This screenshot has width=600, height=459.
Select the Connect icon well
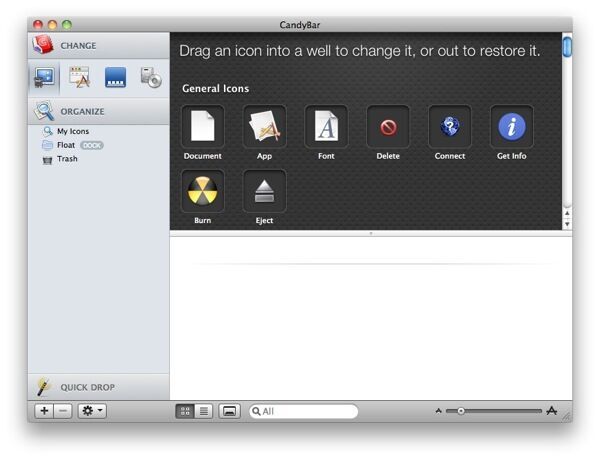(450, 127)
